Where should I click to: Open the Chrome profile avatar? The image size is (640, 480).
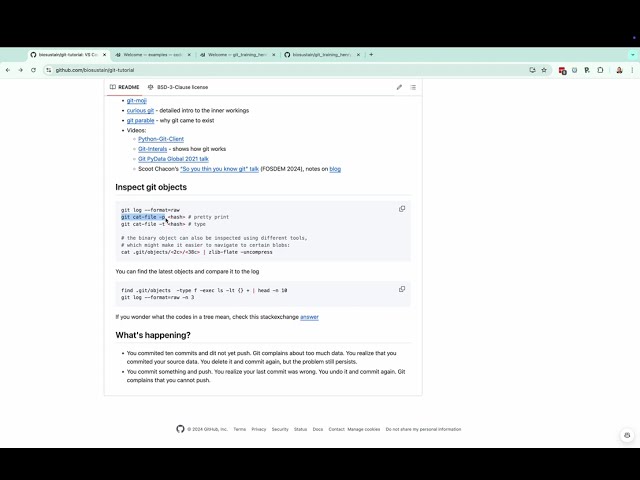pos(619,70)
